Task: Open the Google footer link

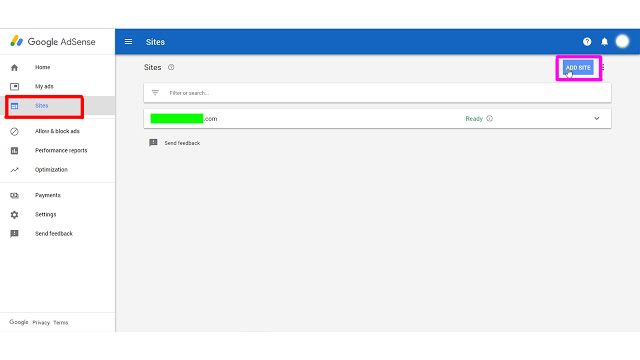Action: pyautogui.click(x=19, y=322)
